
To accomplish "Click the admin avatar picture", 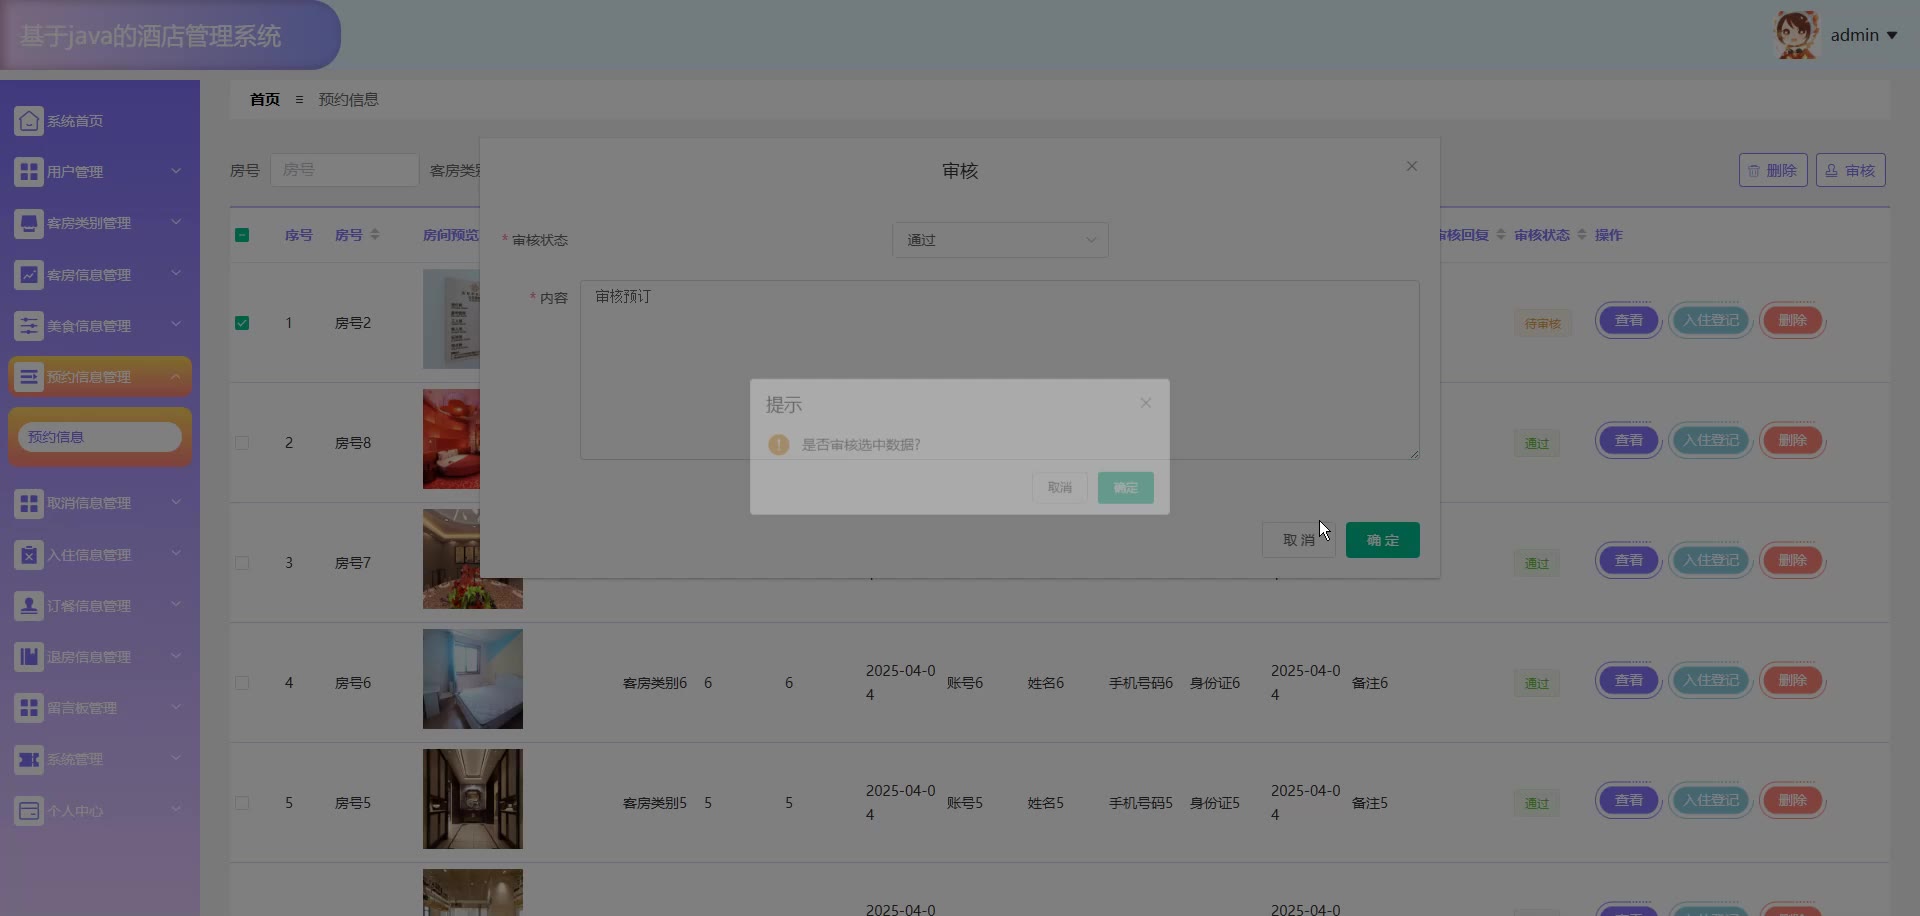I will pos(1796,35).
